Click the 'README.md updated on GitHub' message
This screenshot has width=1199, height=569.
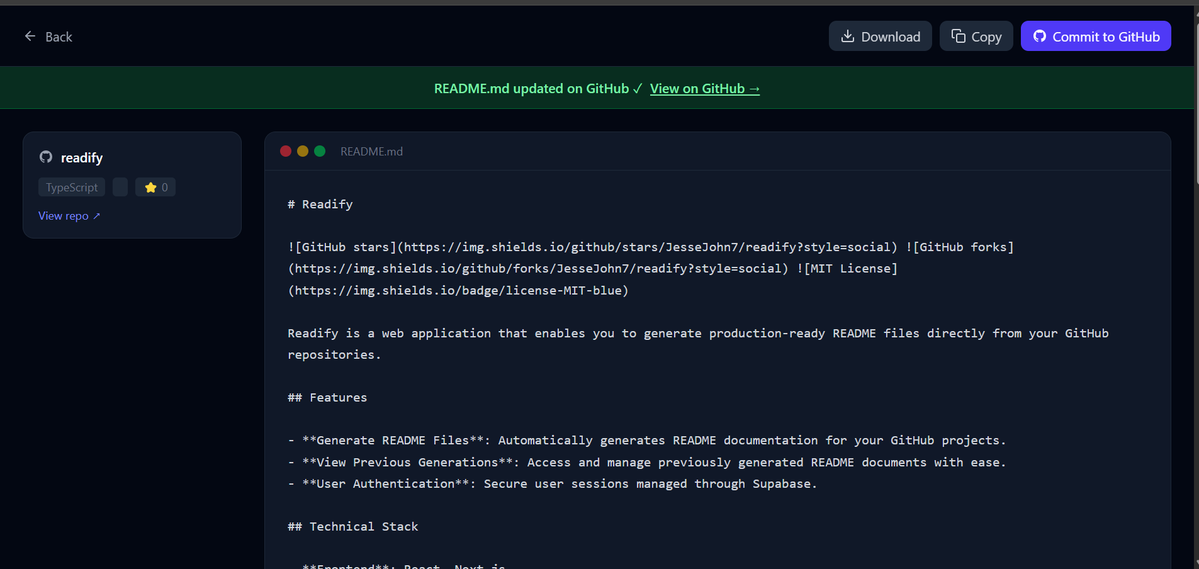click(x=538, y=89)
